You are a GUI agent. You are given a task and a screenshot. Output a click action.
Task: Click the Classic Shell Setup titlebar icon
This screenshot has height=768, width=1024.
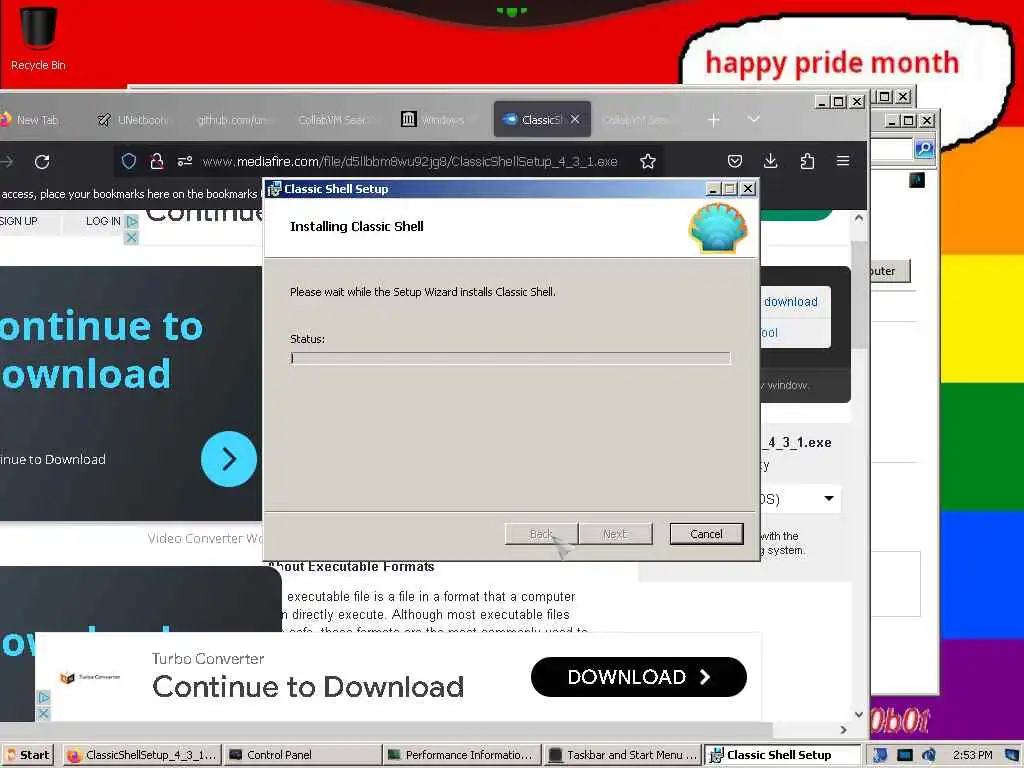pyautogui.click(x=274, y=189)
